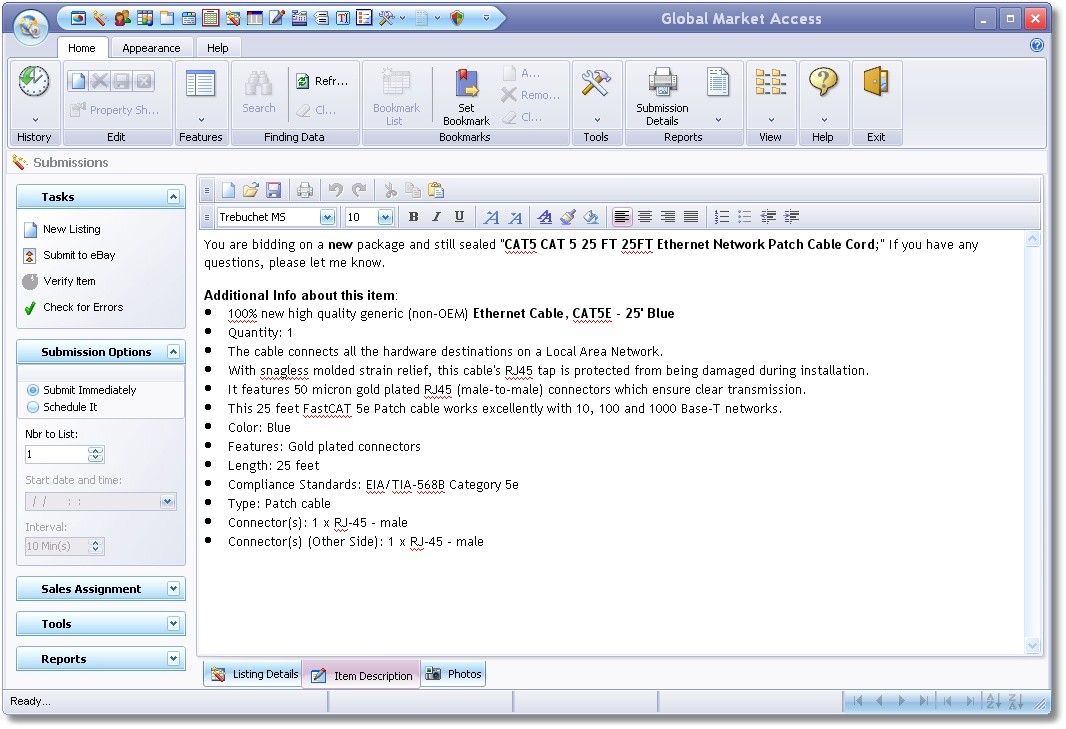The width and height of the screenshot is (1066, 729).
Task: Click the Nbr to List input field
Action: (x=56, y=454)
